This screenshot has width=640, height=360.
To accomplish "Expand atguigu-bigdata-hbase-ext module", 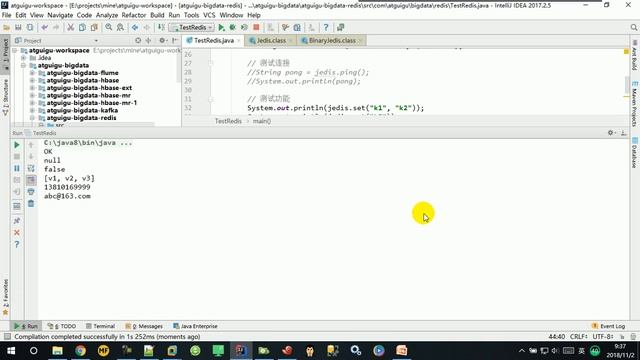I will point(32,88).
